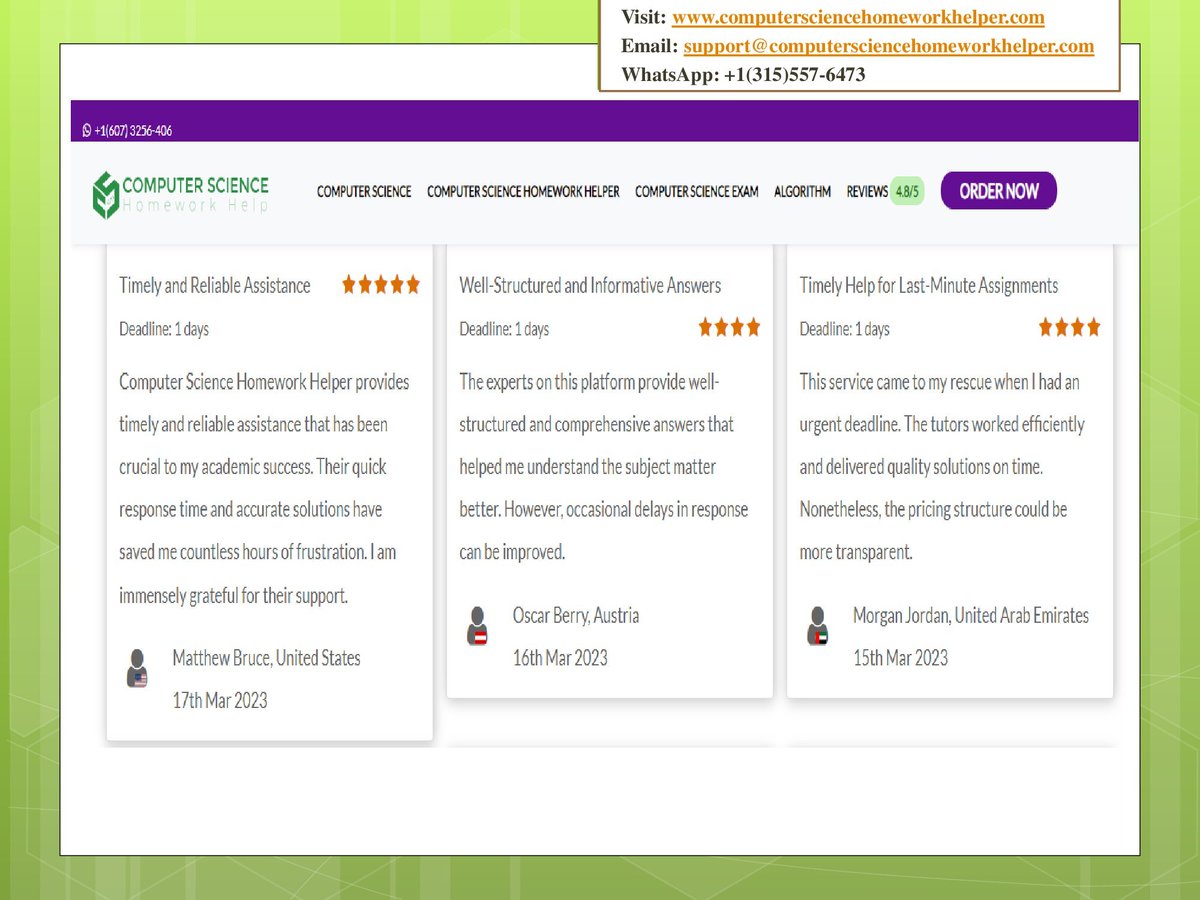This screenshot has width=1200, height=900.
Task: Click the date '16th Mar 2023'
Action: 560,658
